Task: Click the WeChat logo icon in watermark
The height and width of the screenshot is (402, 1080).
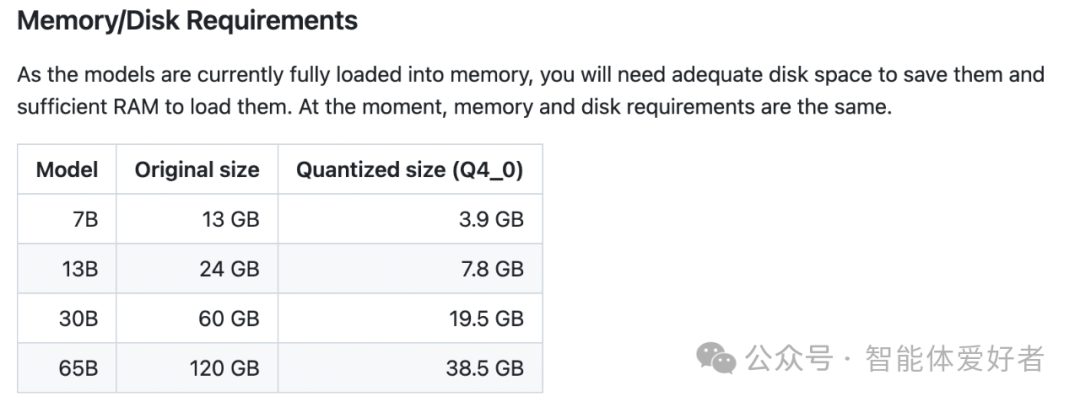Action: (716, 358)
